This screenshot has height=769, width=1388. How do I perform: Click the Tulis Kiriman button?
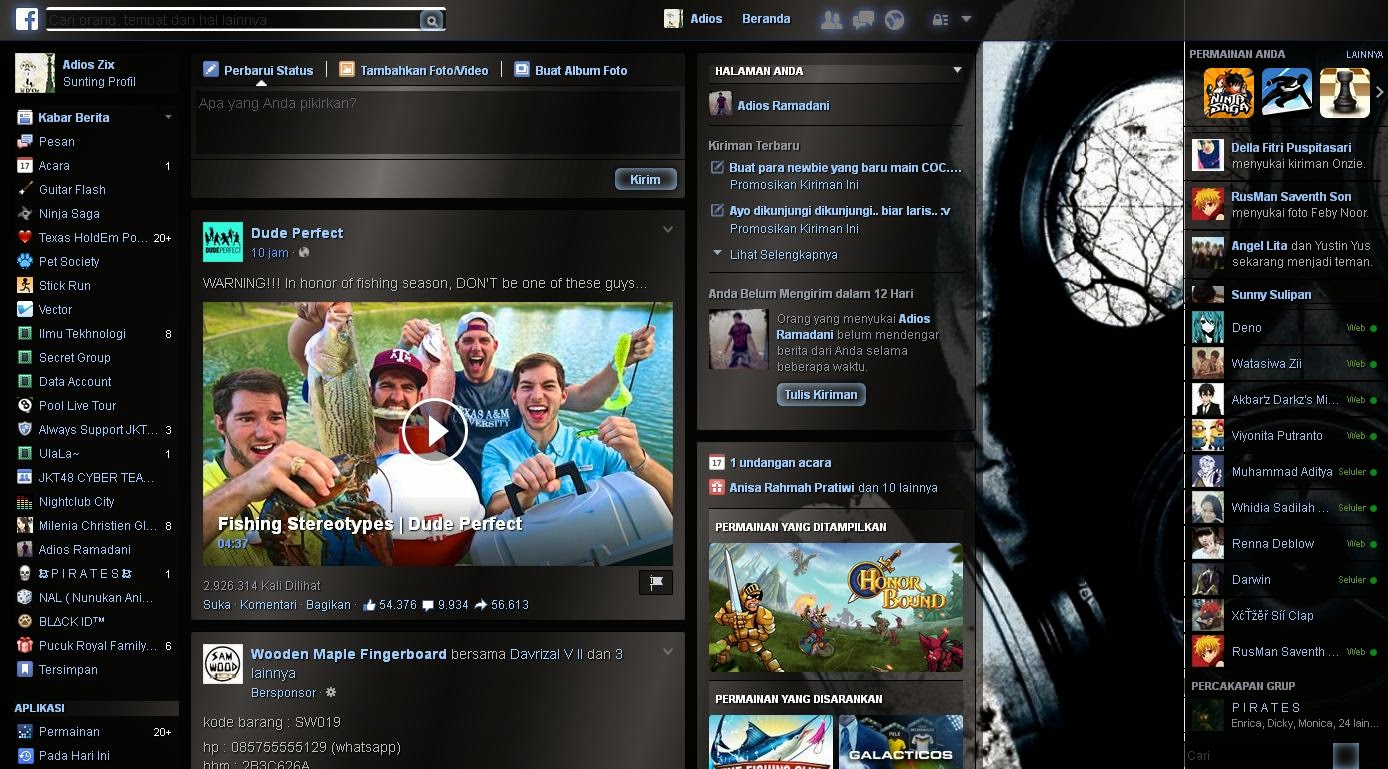point(821,395)
